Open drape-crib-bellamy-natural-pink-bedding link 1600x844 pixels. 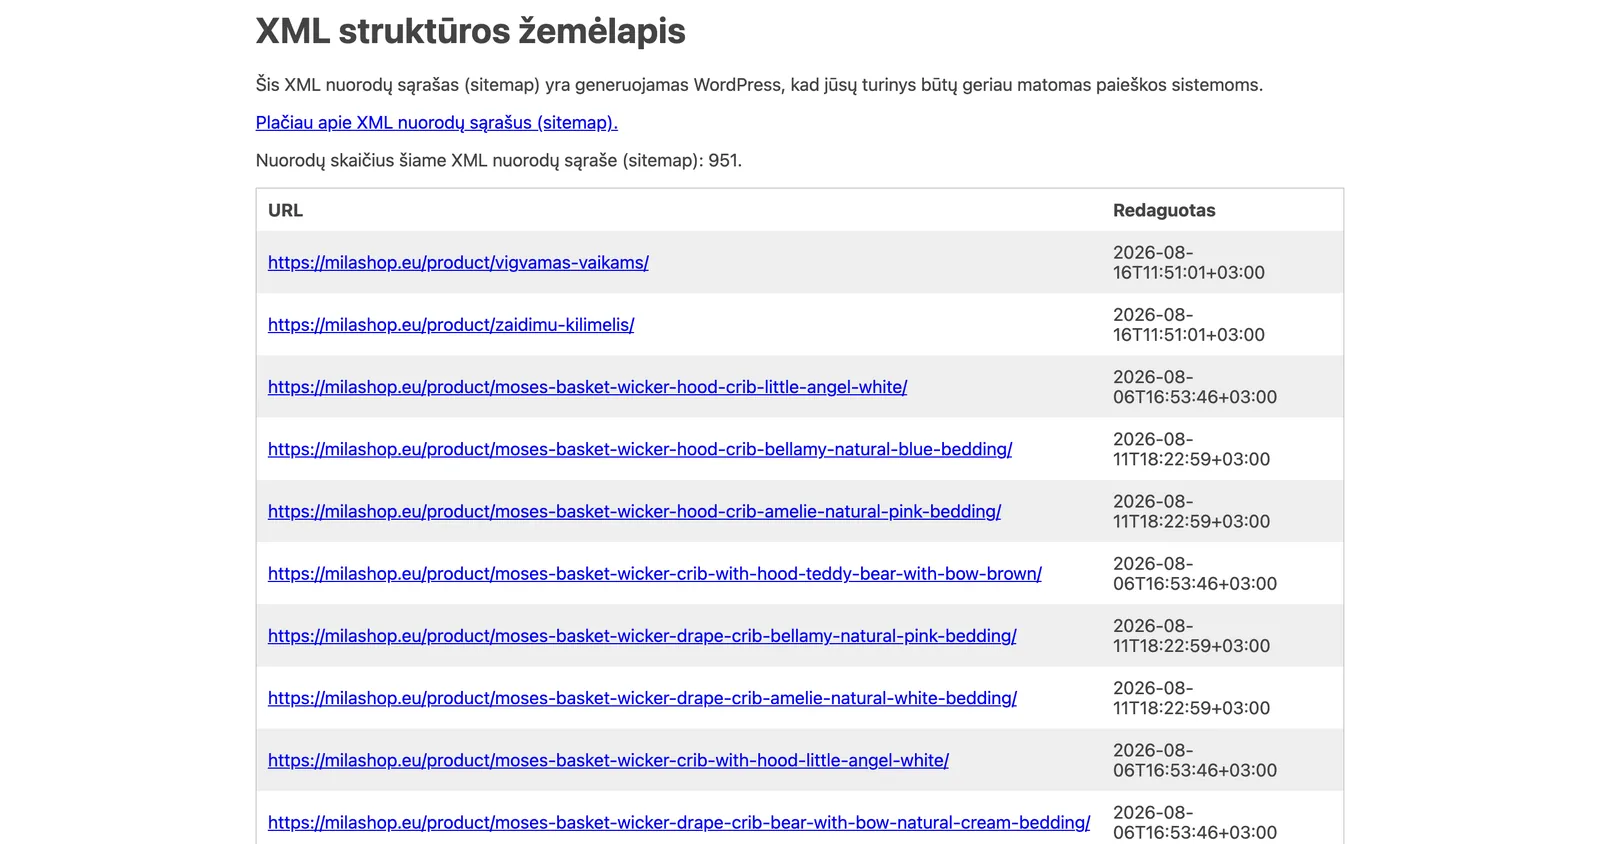pos(642,636)
